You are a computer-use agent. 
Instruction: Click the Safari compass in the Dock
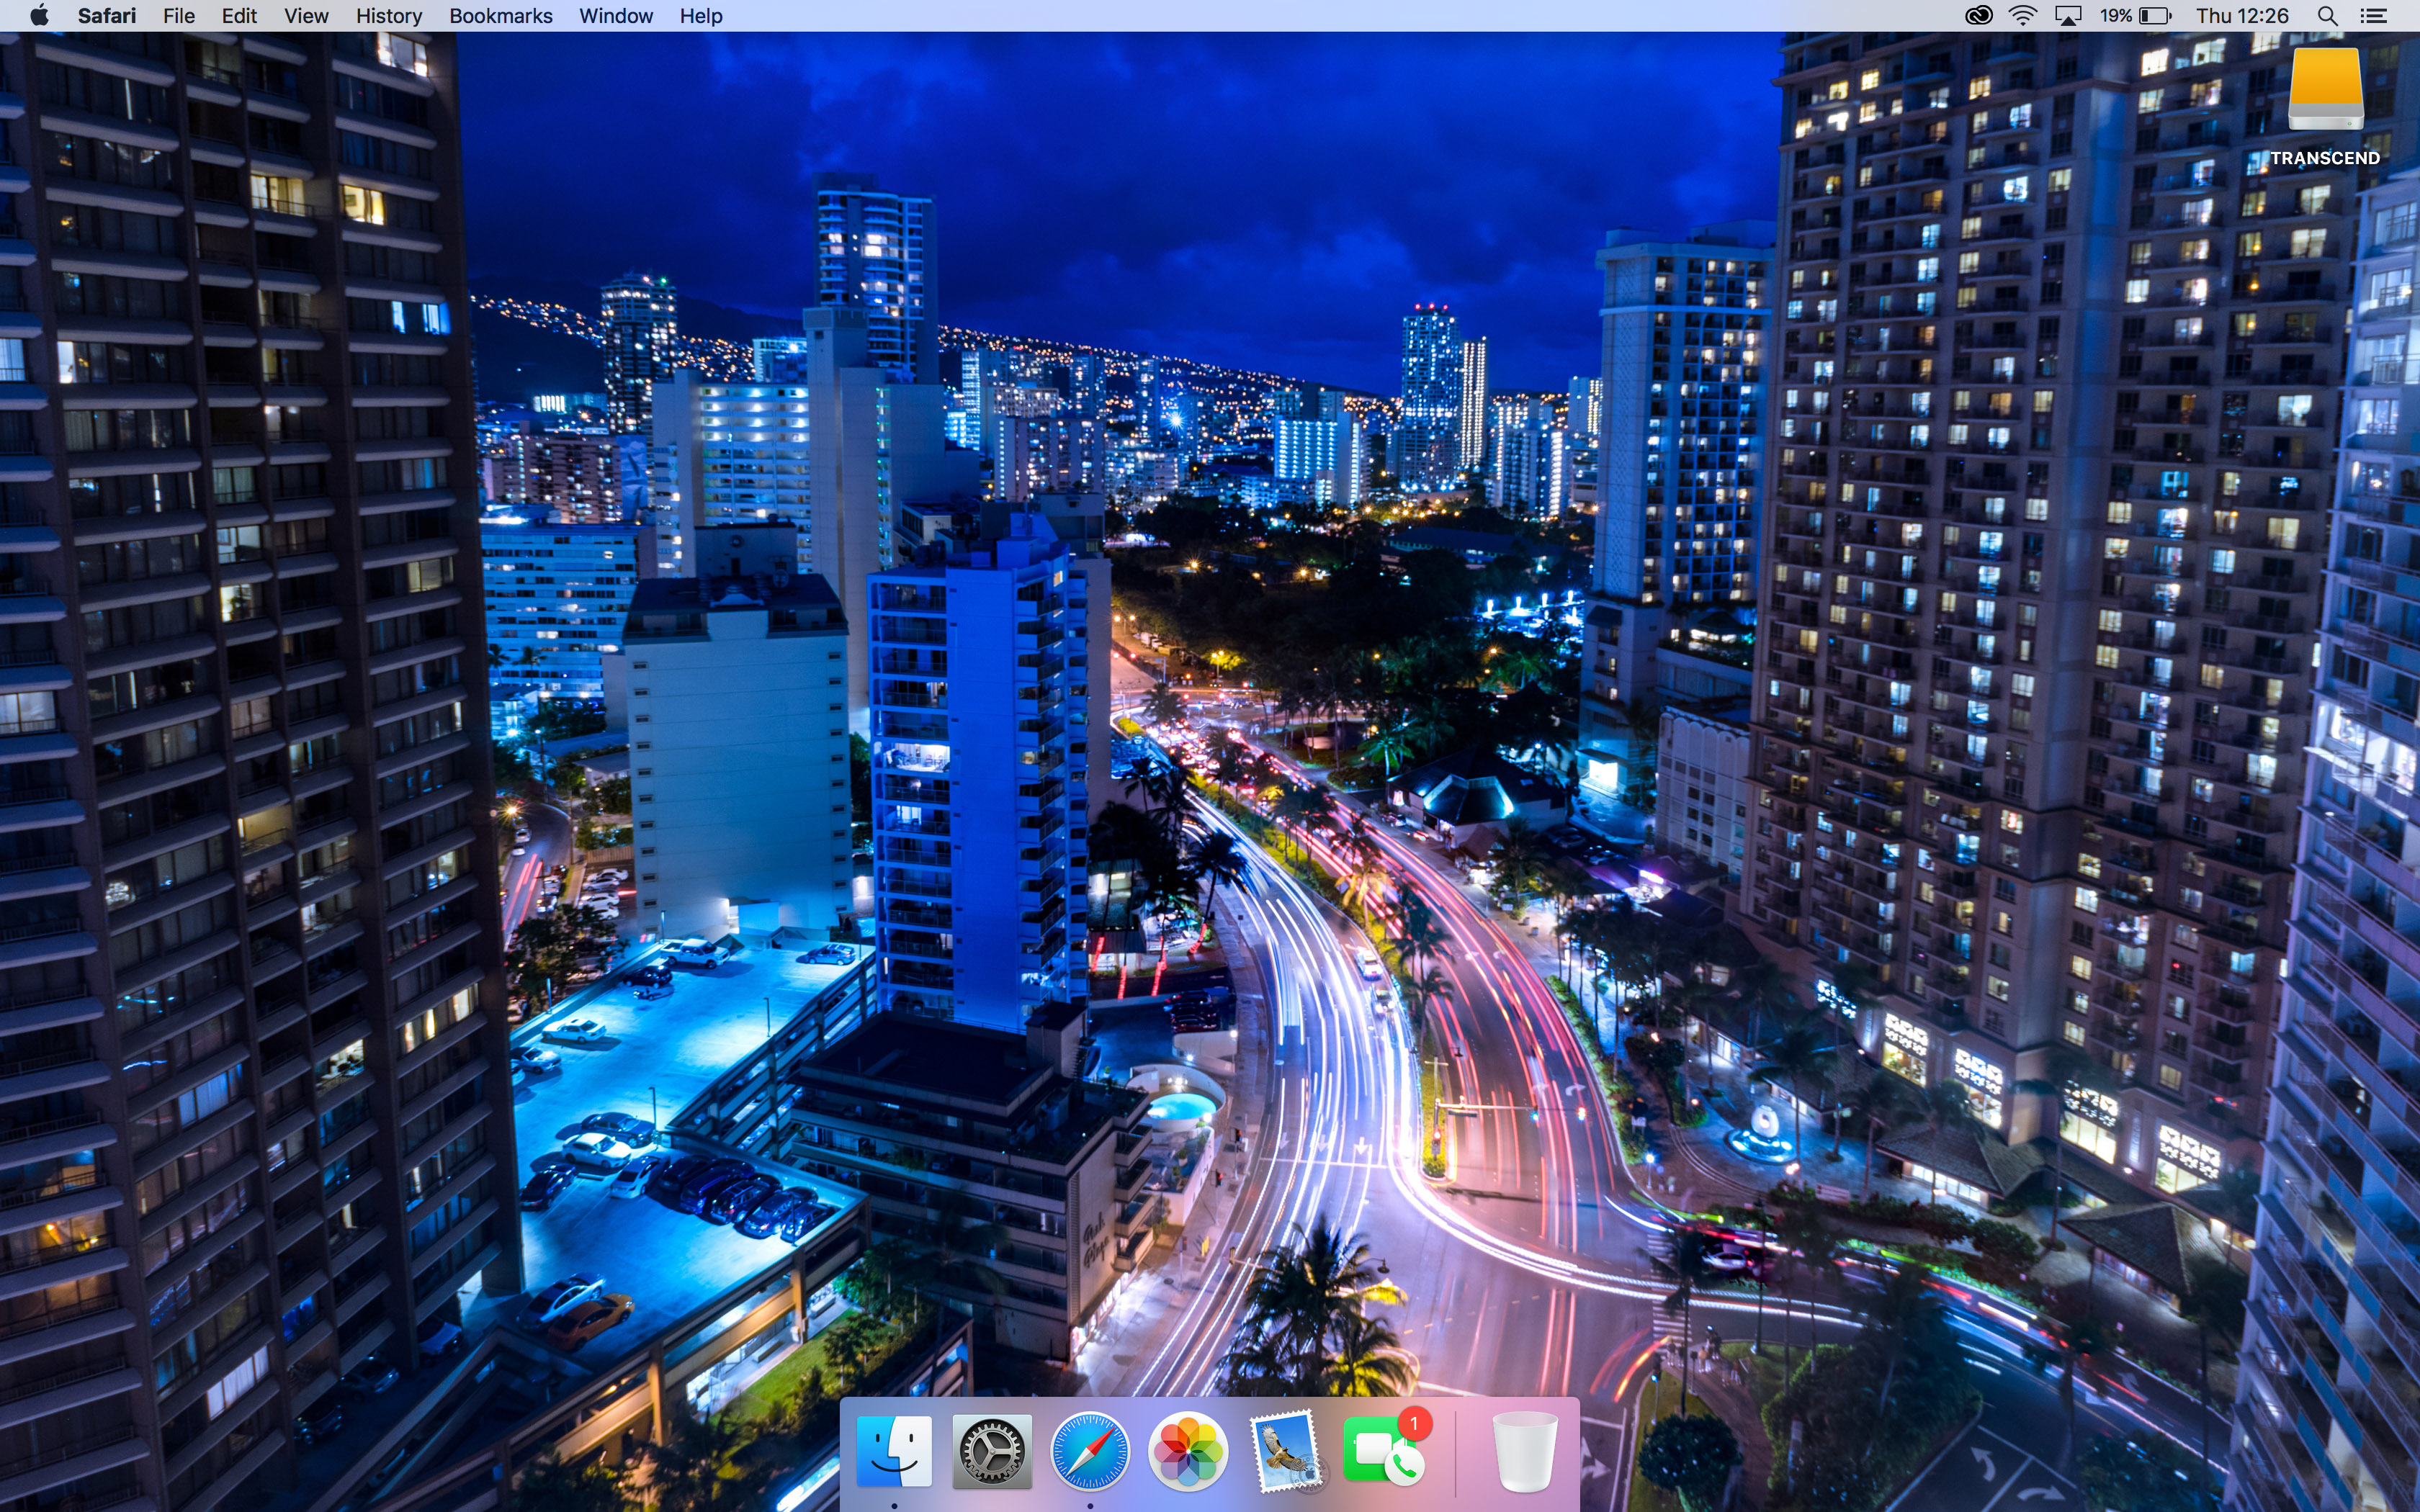click(x=1090, y=1451)
